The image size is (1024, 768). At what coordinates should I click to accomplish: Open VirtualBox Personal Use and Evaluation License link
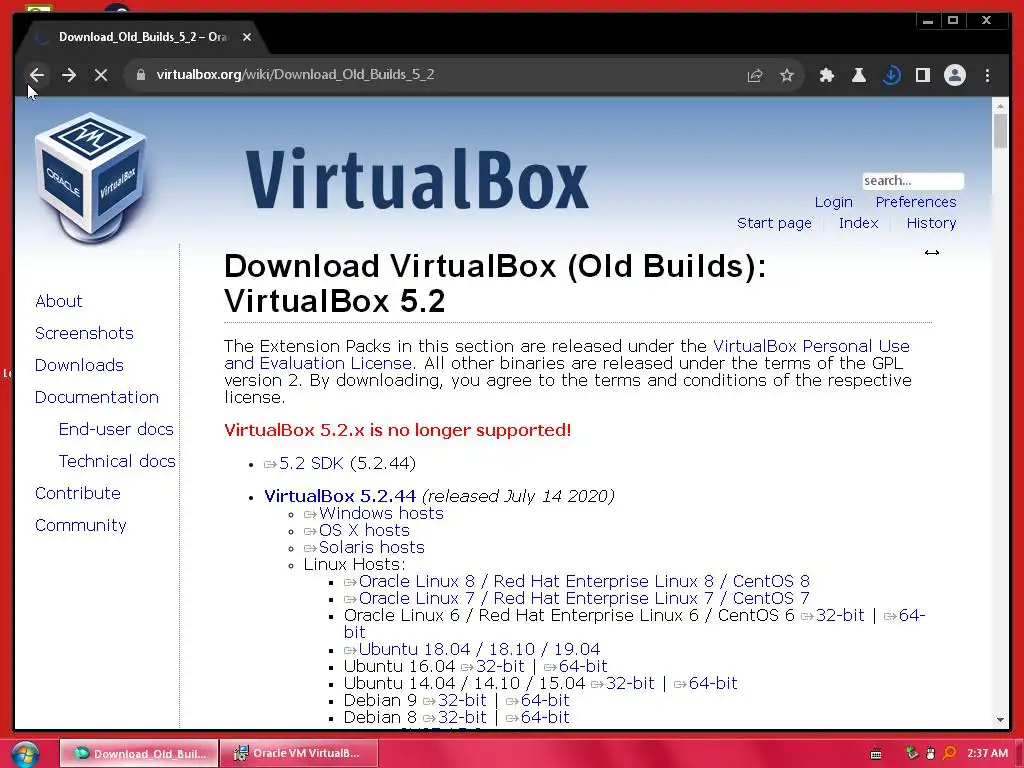[x=810, y=346]
